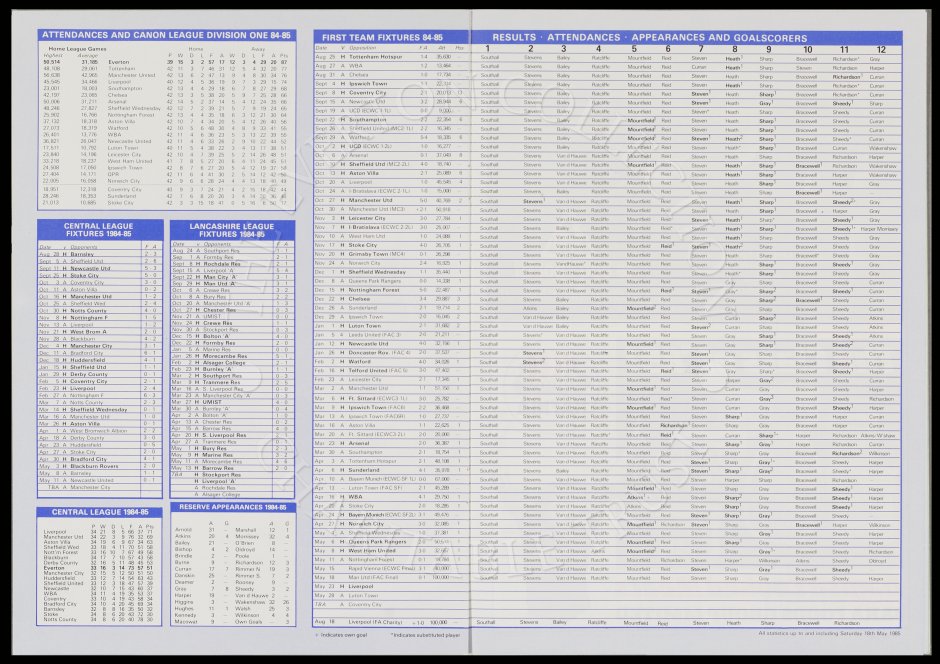Click the 'RESULTS · ATTENDANCES · APPEARANCES AND GOALSCORERS' heading
This screenshot has width=940, height=664.
649,37
